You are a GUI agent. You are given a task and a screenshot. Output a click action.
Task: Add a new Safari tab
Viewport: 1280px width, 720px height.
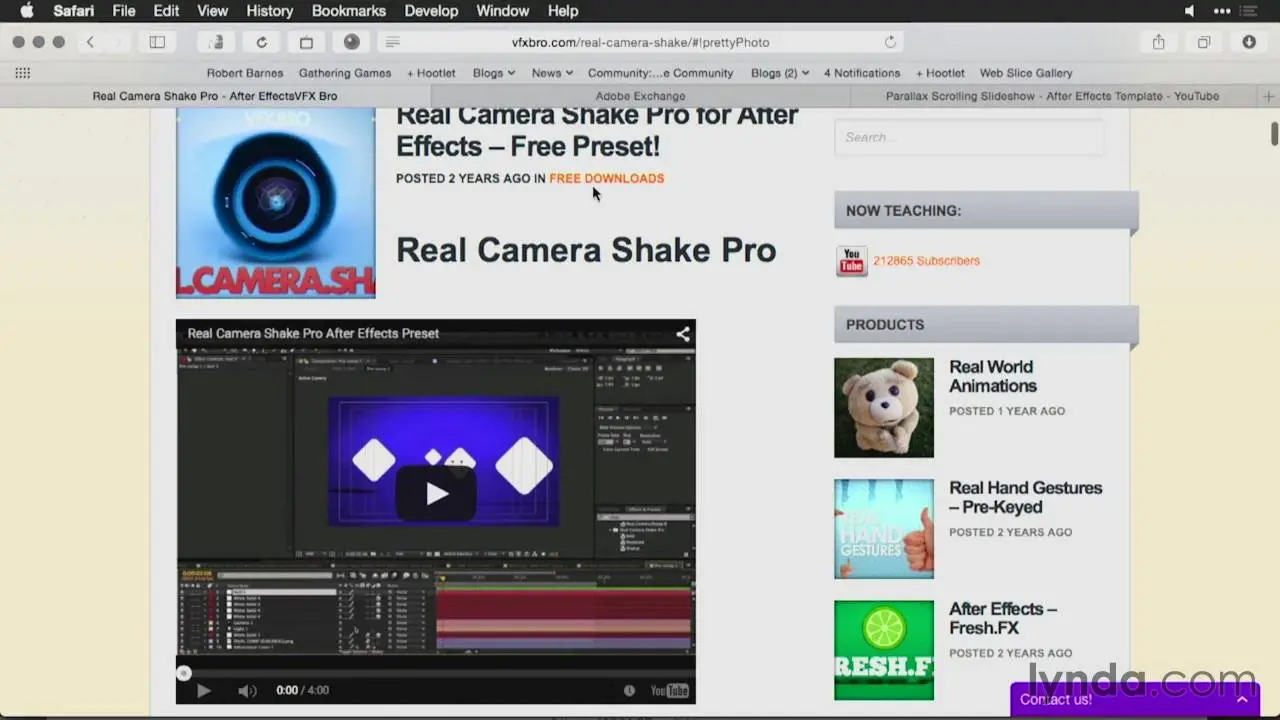click(x=1269, y=96)
